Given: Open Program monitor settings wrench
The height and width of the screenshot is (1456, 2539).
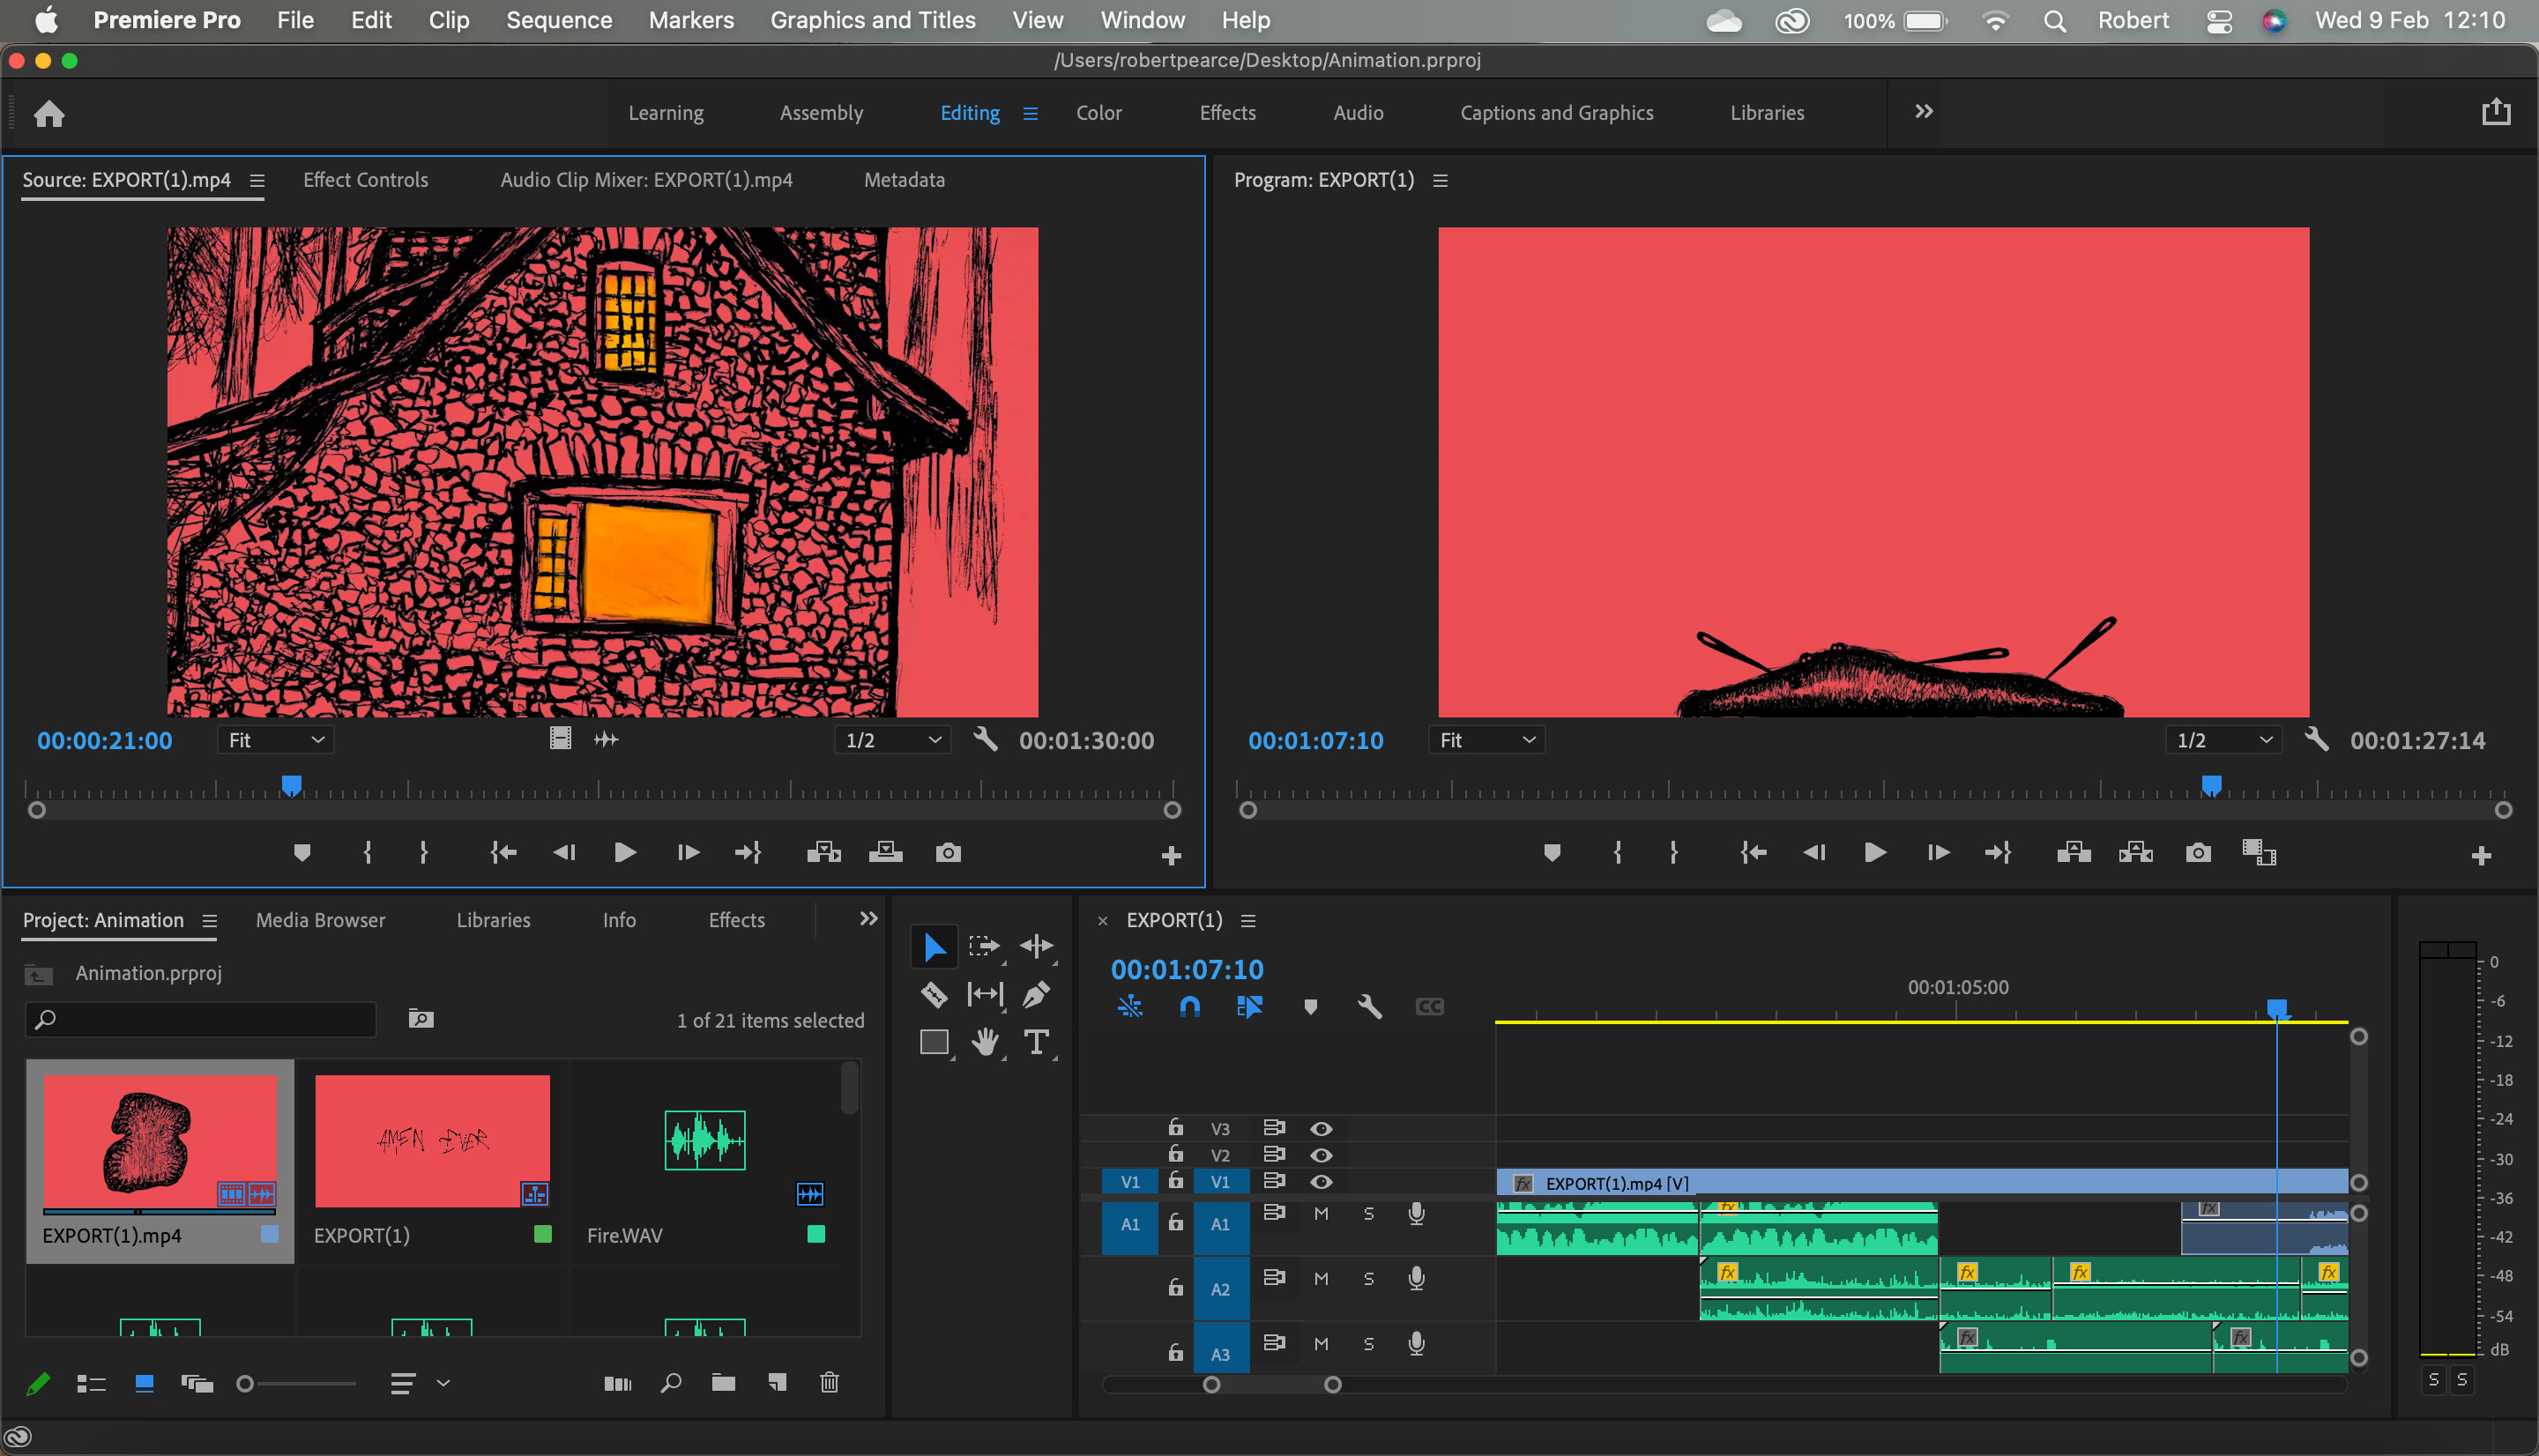Looking at the screenshot, I should click(2317, 740).
